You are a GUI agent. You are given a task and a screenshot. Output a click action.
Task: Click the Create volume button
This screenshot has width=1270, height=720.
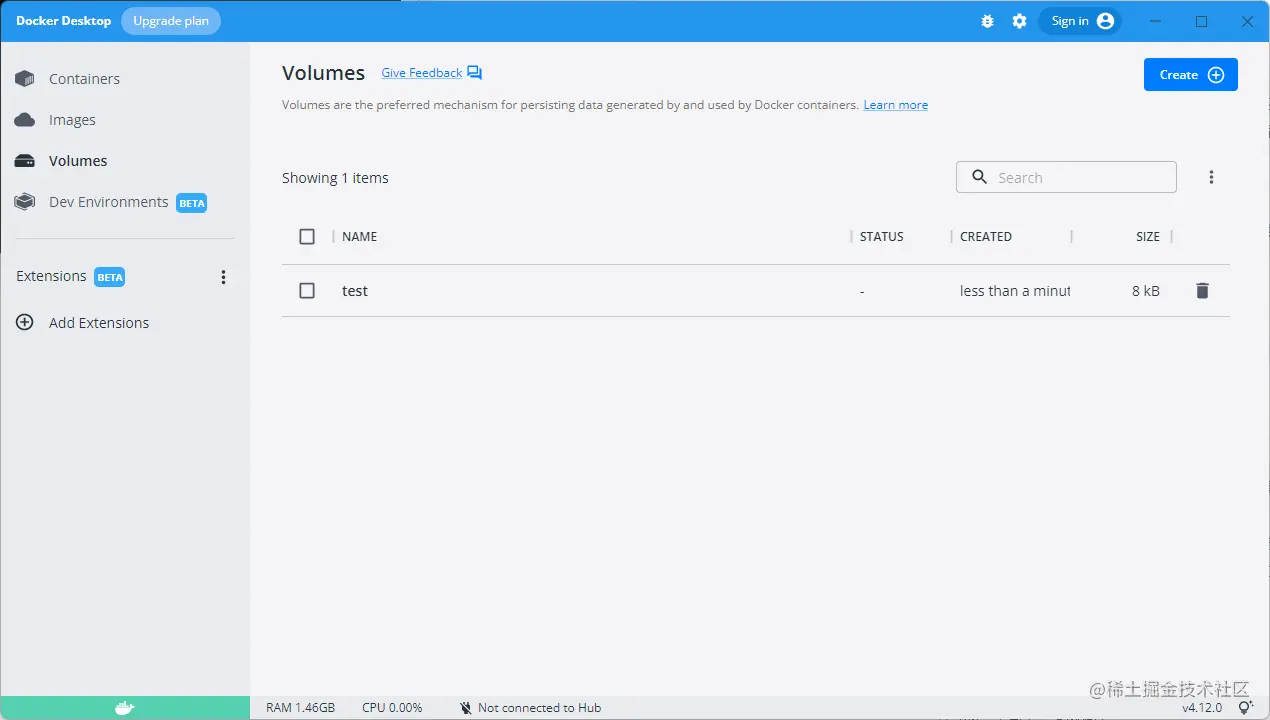click(x=1191, y=75)
